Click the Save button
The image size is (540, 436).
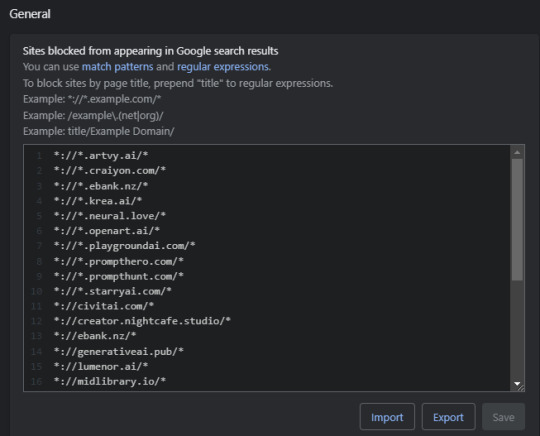coord(503,417)
